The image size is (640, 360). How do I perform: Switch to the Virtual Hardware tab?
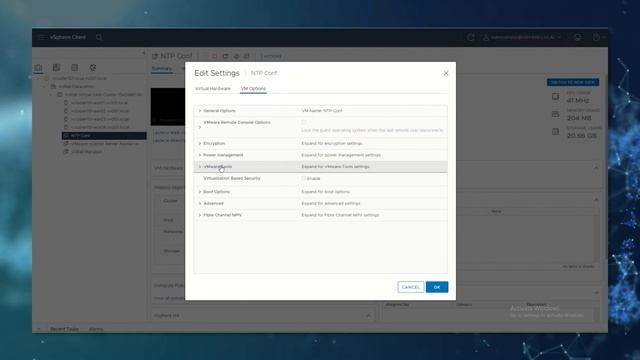pyautogui.click(x=213, y=89)
